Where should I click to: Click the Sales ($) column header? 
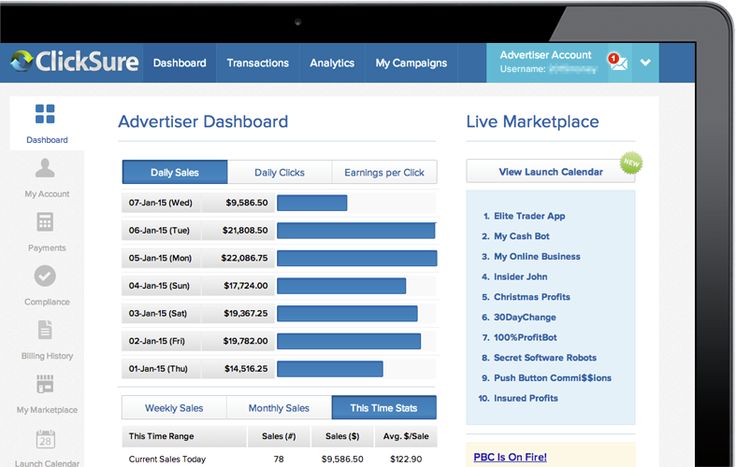[x=342, y=436]
